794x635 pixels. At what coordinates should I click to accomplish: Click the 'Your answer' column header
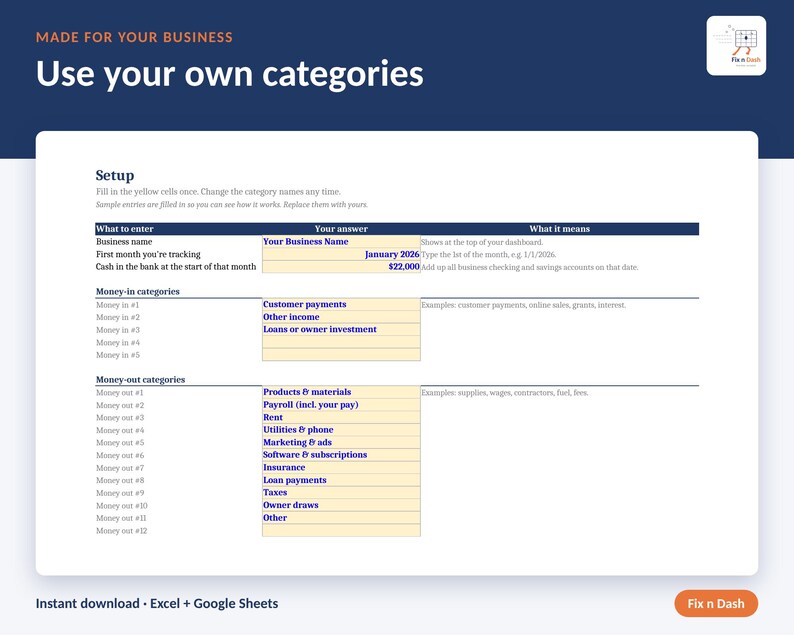pos(341,229)
